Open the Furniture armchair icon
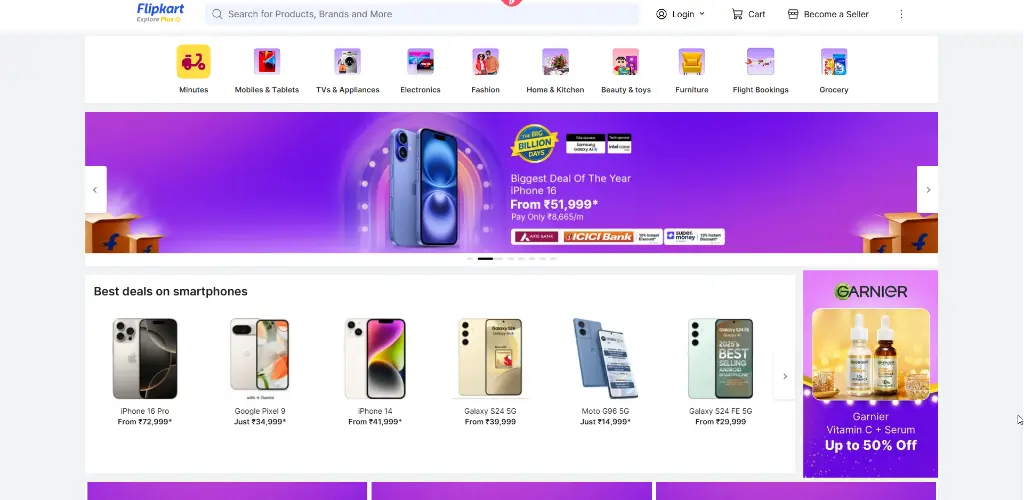Screen dimensions: 1024x500 [692, 61]
